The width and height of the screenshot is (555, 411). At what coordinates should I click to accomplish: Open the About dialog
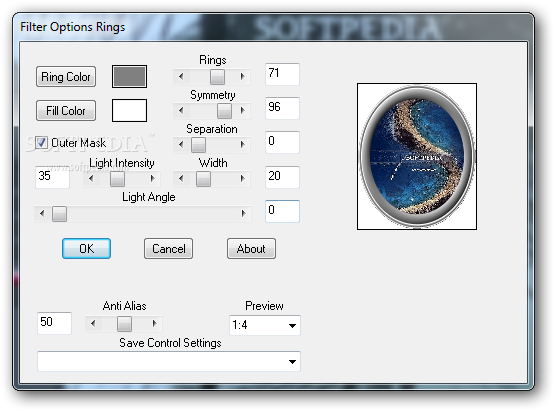point(251,249)
